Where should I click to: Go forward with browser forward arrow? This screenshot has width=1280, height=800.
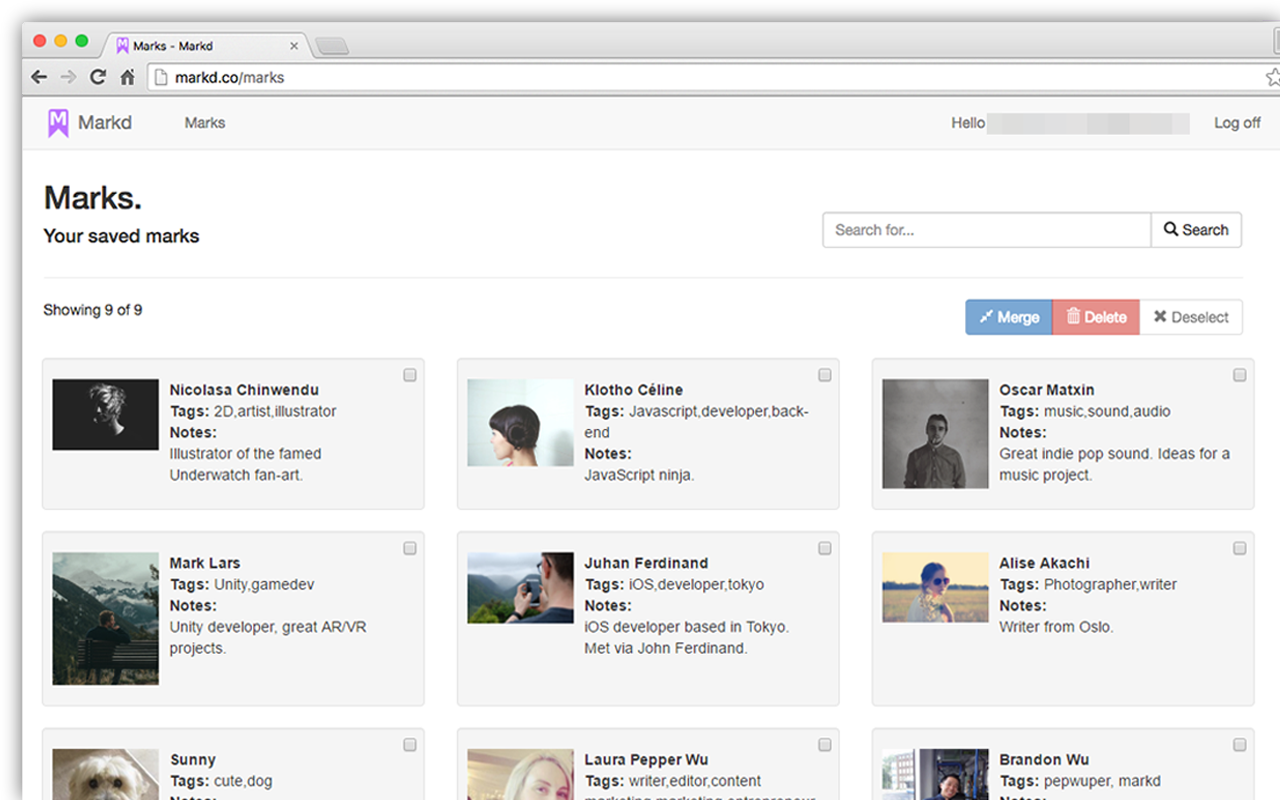68,77
